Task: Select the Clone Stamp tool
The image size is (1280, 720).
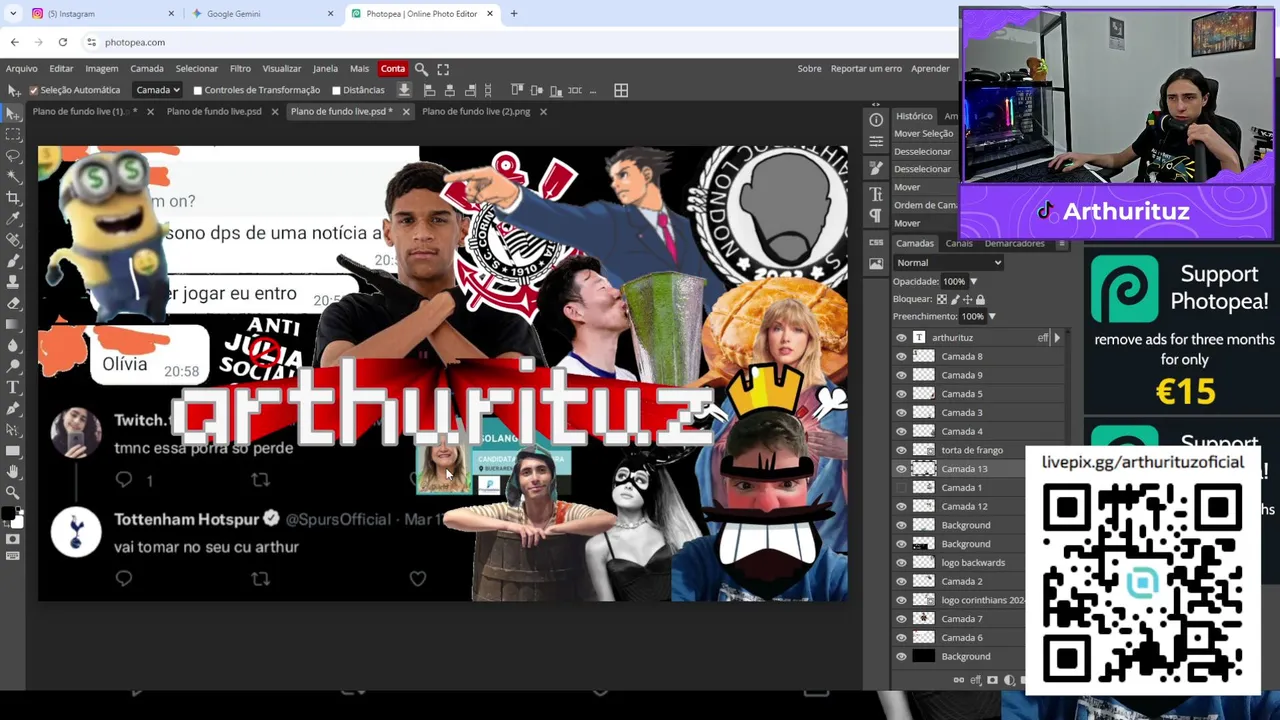Action: (x=13, y=281)
